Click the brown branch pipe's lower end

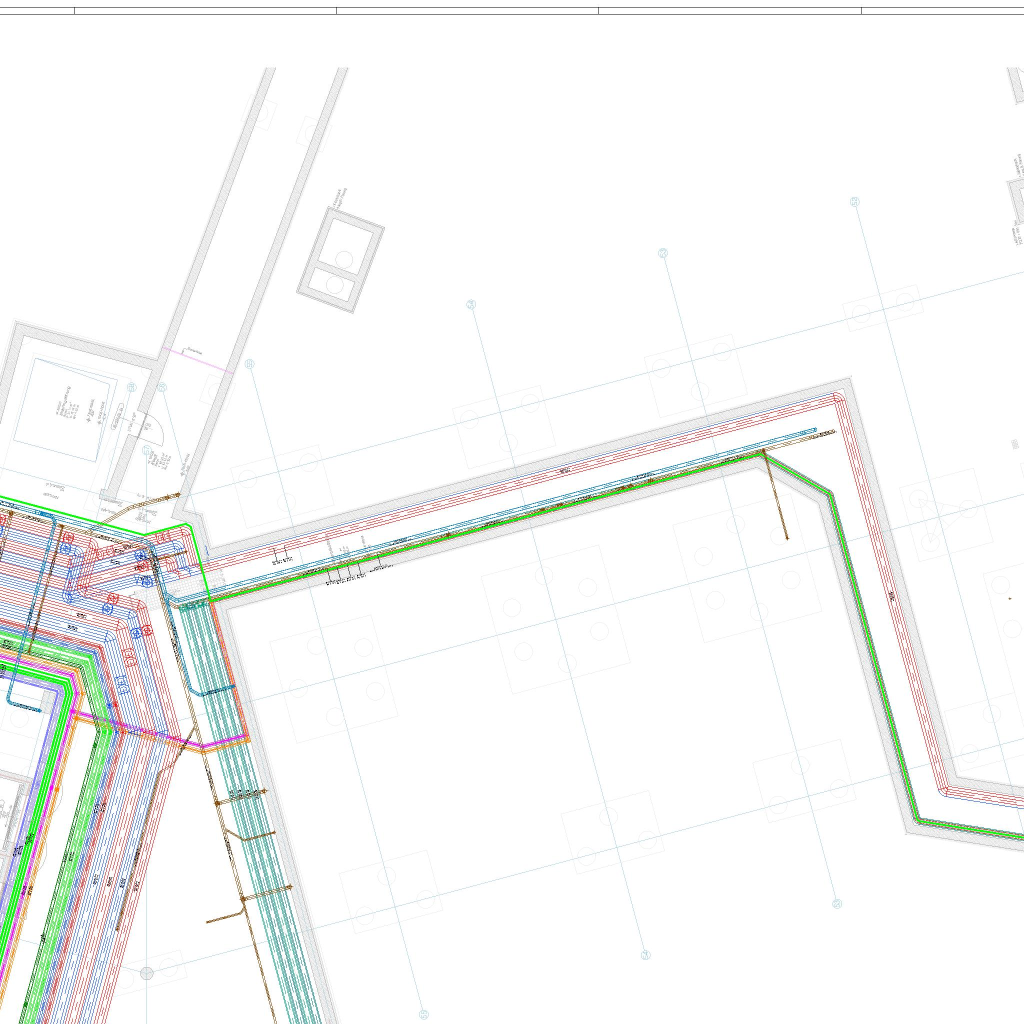pos(786,538)
